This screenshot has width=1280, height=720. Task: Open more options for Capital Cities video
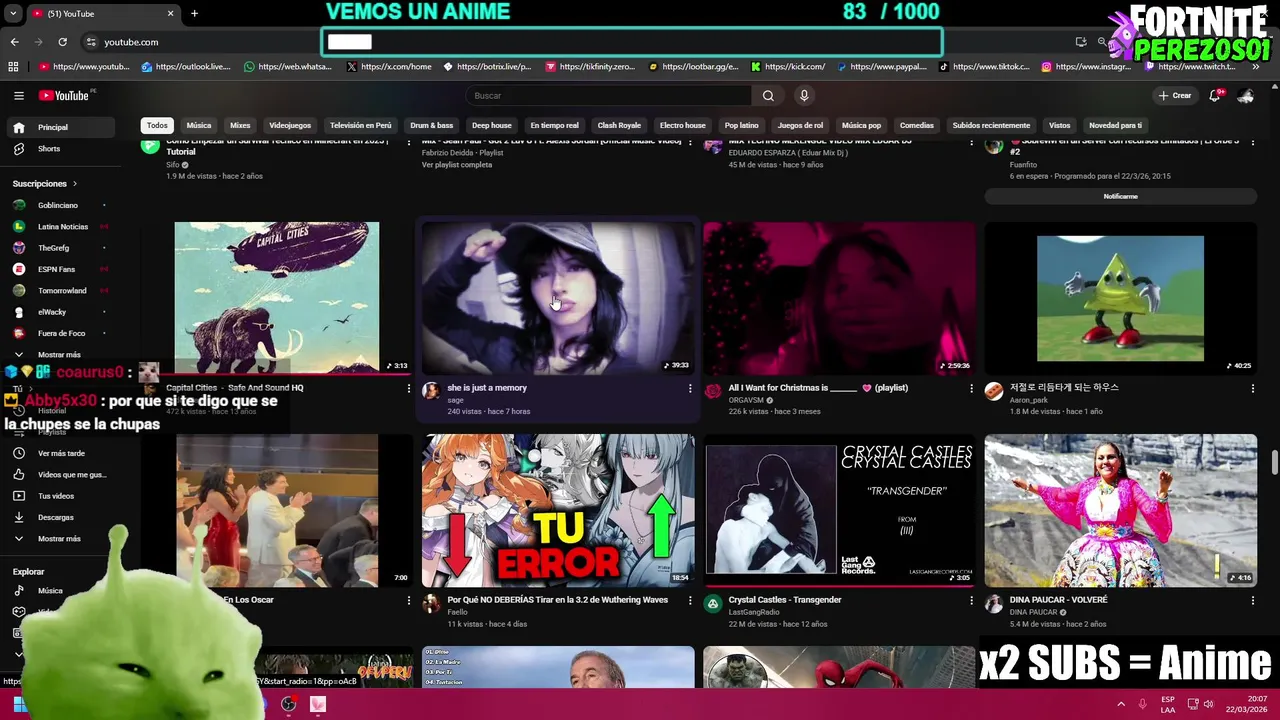pos(408,388)
